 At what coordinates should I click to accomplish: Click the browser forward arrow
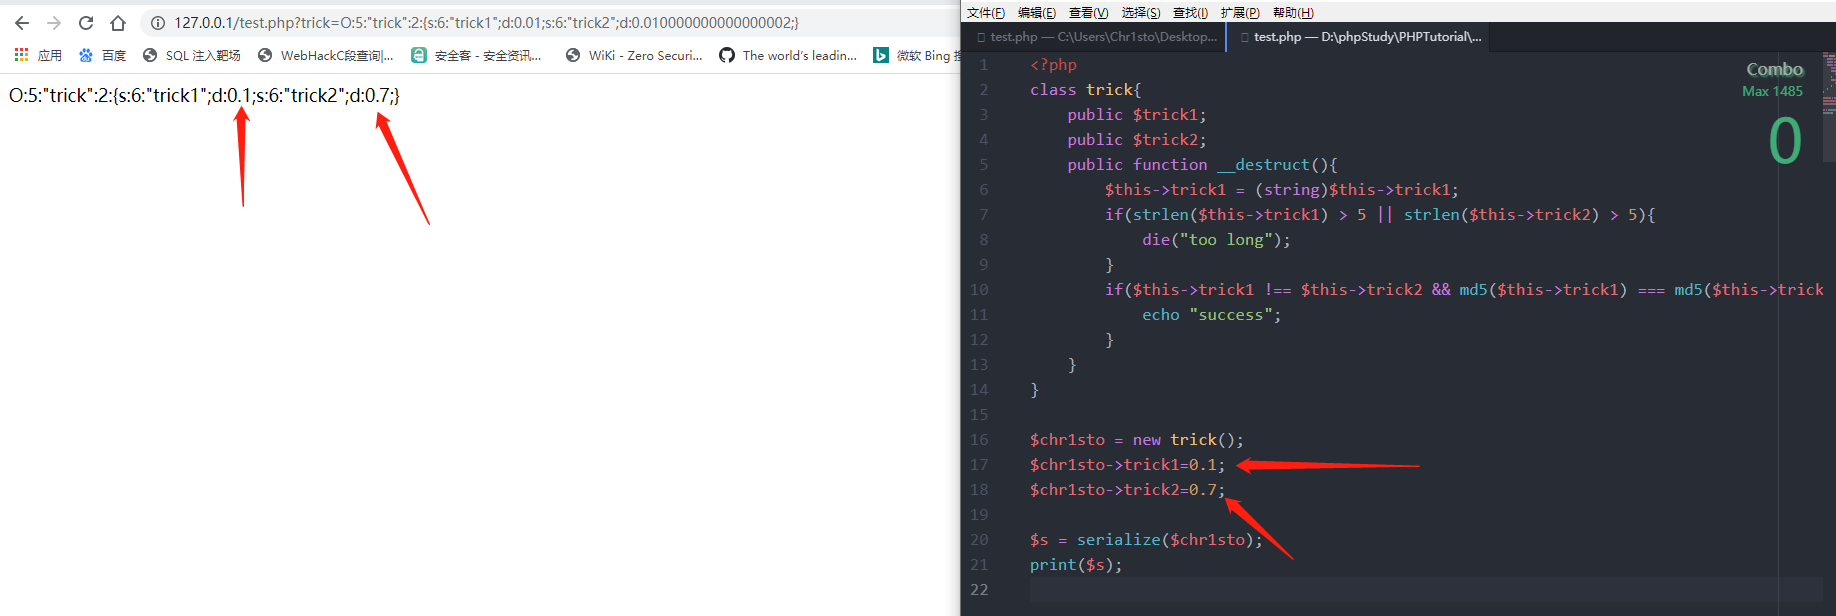coord(54,23)
